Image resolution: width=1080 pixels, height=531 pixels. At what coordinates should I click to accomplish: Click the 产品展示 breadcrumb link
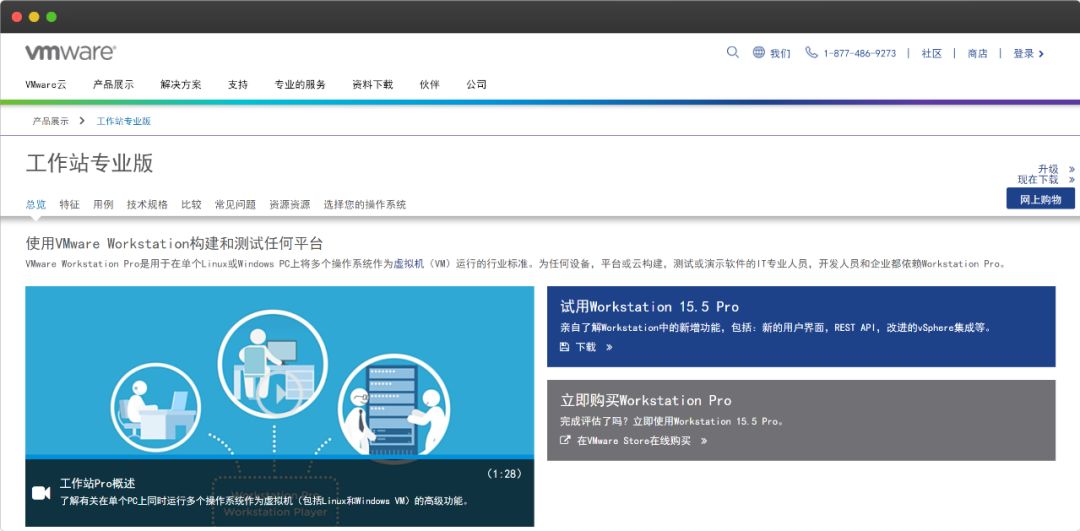[x=50, y=121]
